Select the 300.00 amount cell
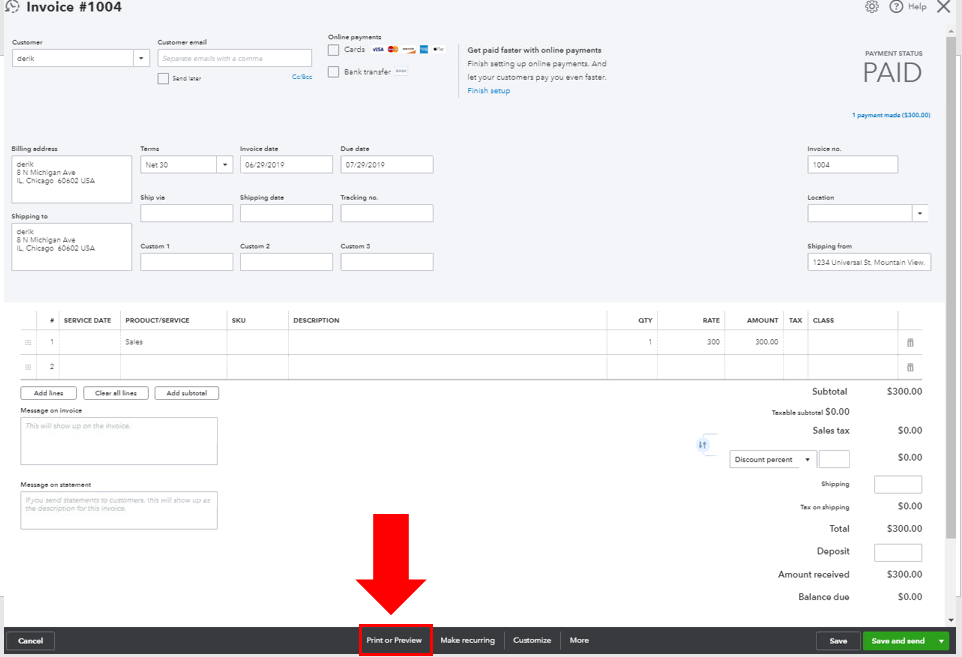This screenshot has height=657, width=962. click(754, 342)
